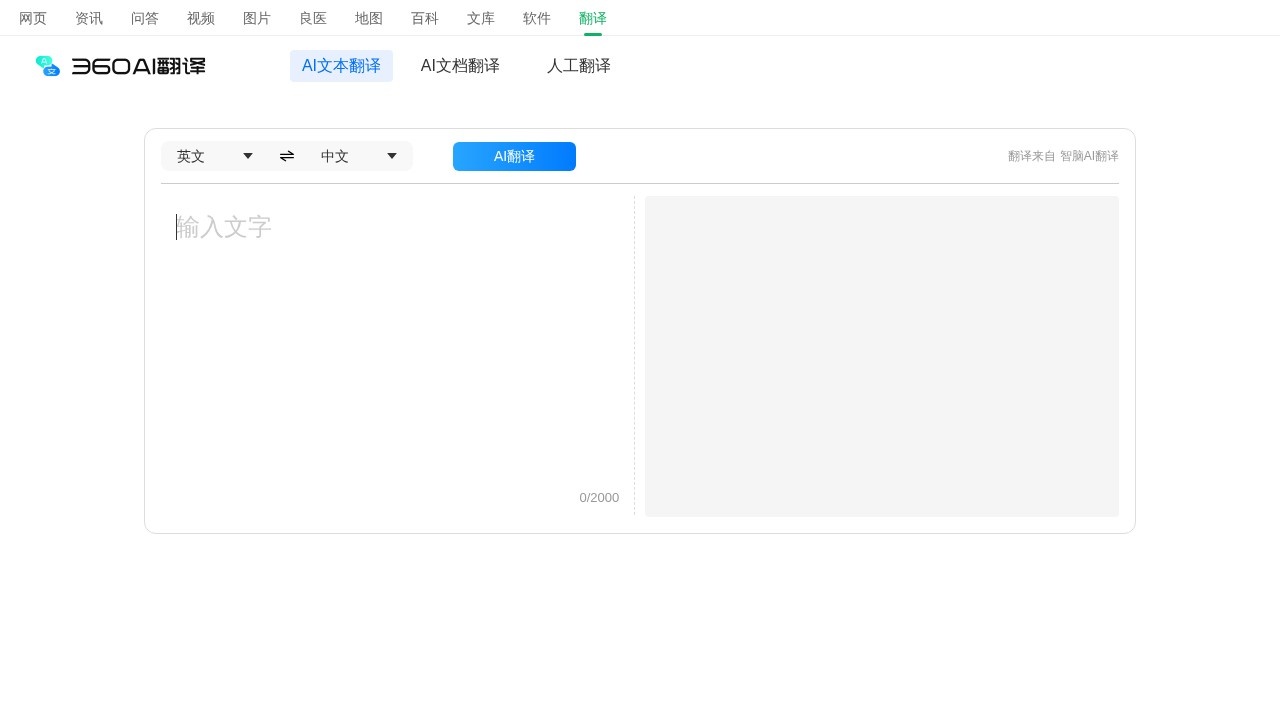Open the 百科 navigation item

click(425, 18)
